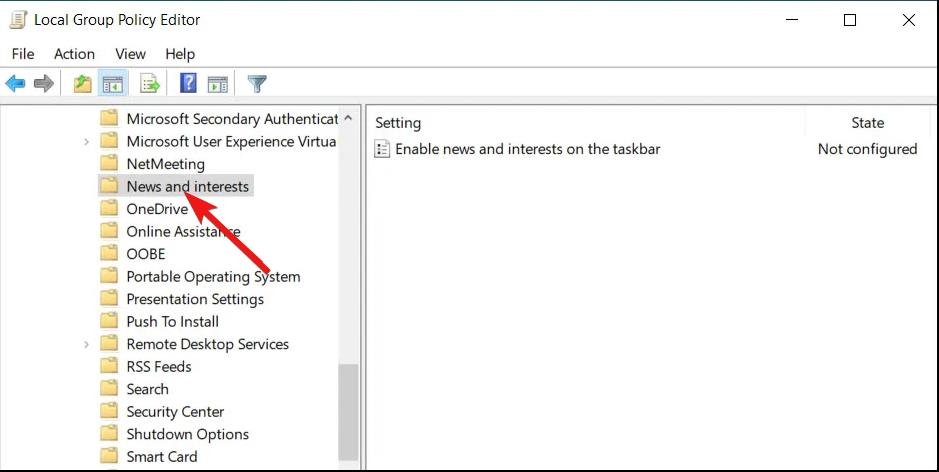
Task: Open the View menu
Action: [131, 54]
